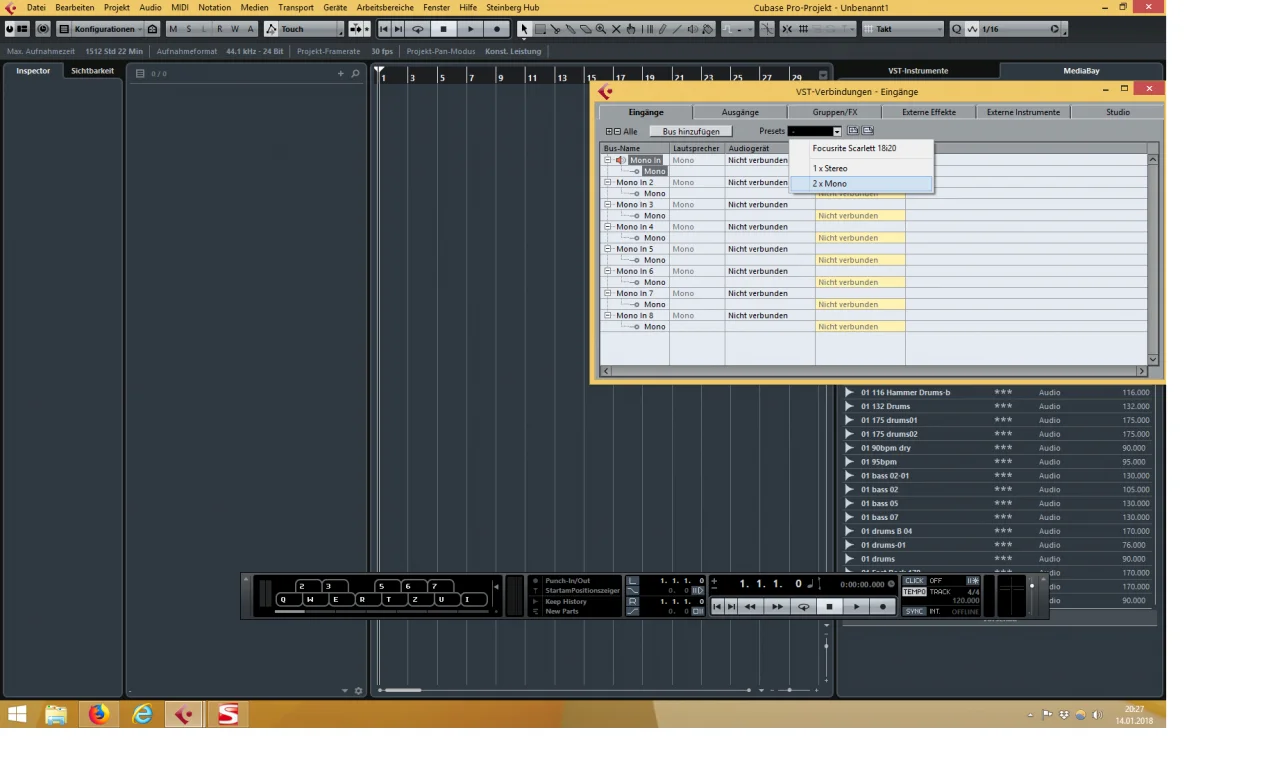Select the Eraser tool in toolbar
Screen dimensions: 1280x771
click(586, 29)
